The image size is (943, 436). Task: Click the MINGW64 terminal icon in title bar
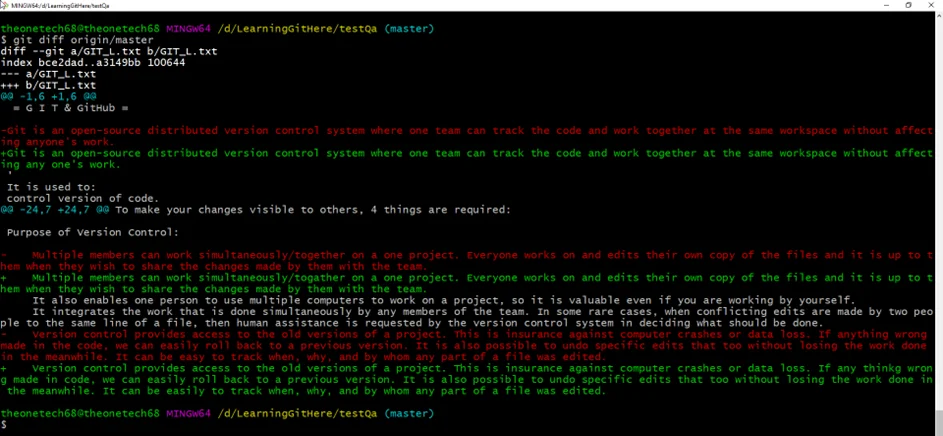tap(4, 5)
